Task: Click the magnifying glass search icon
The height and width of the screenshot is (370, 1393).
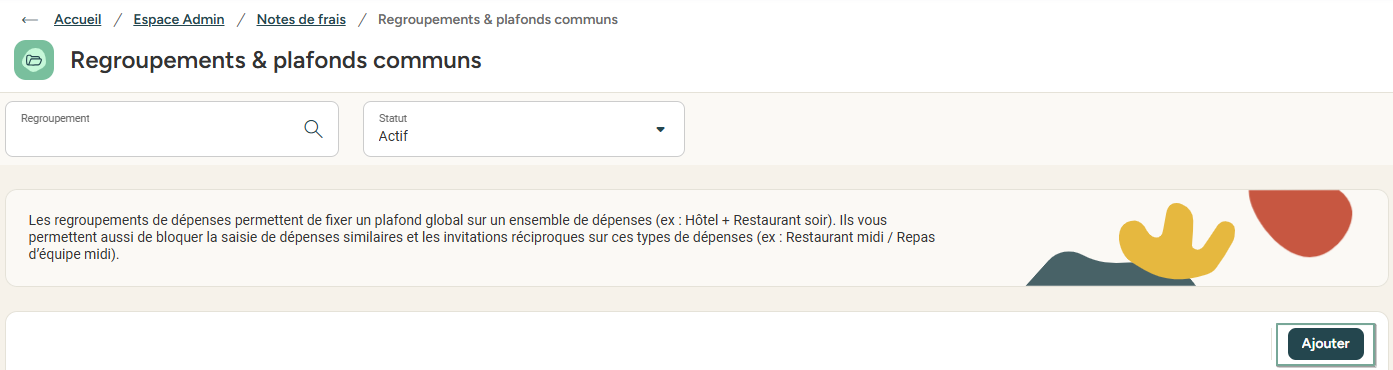Action: 313,129
